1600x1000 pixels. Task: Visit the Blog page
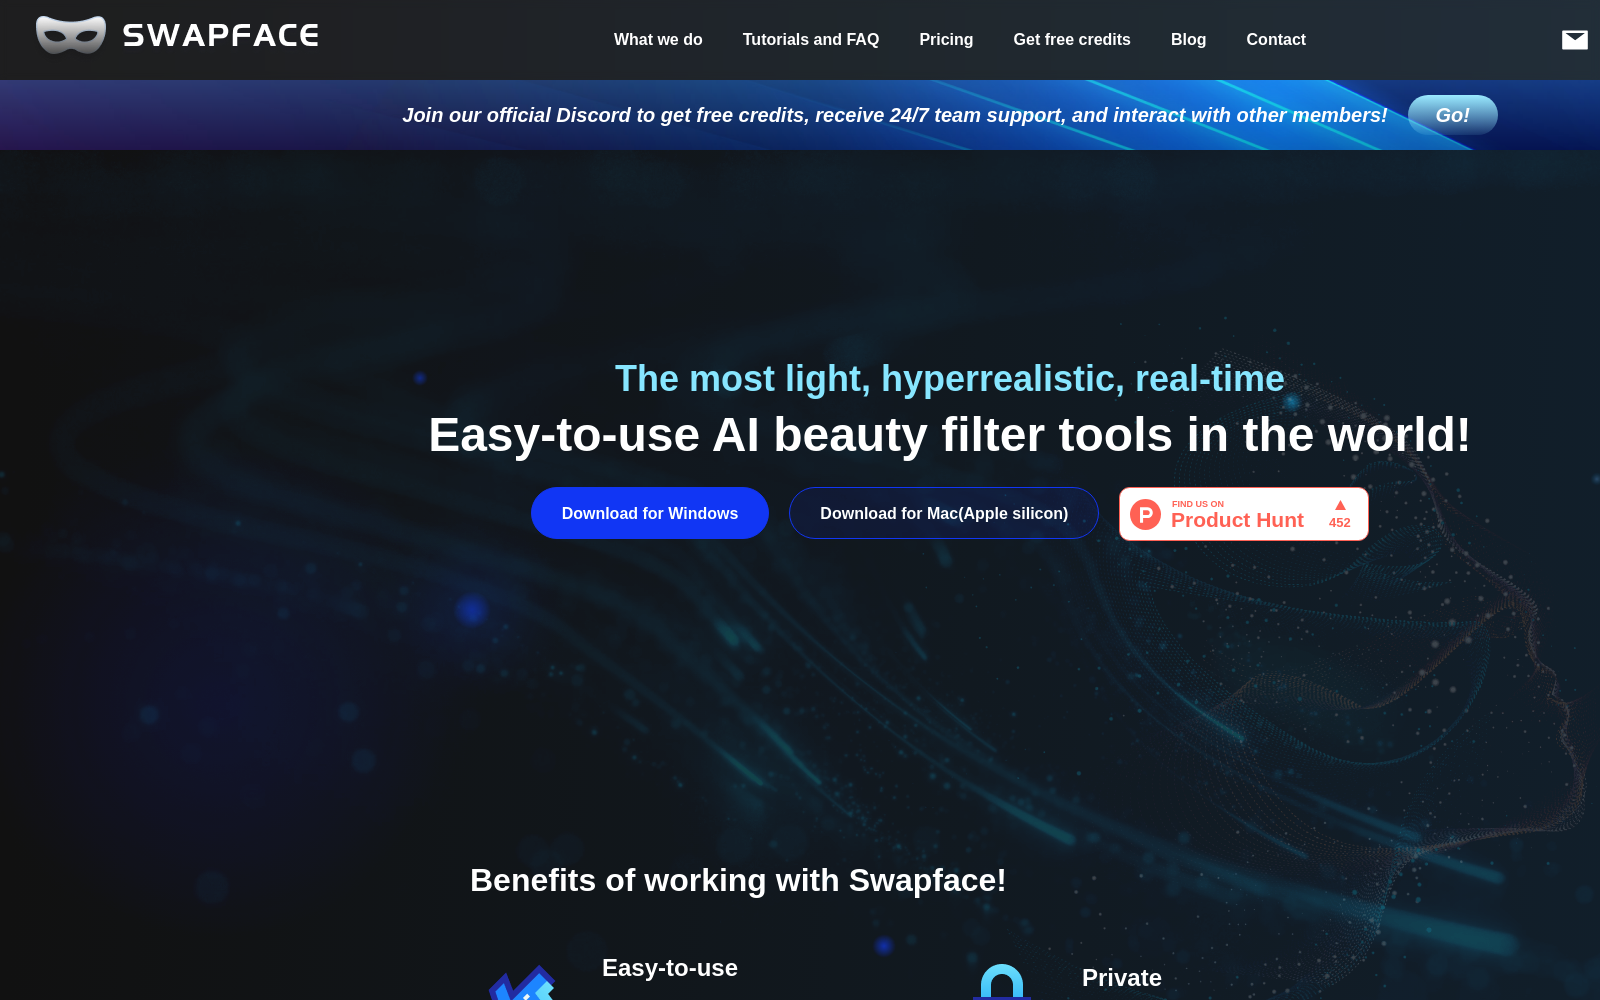1188,40
